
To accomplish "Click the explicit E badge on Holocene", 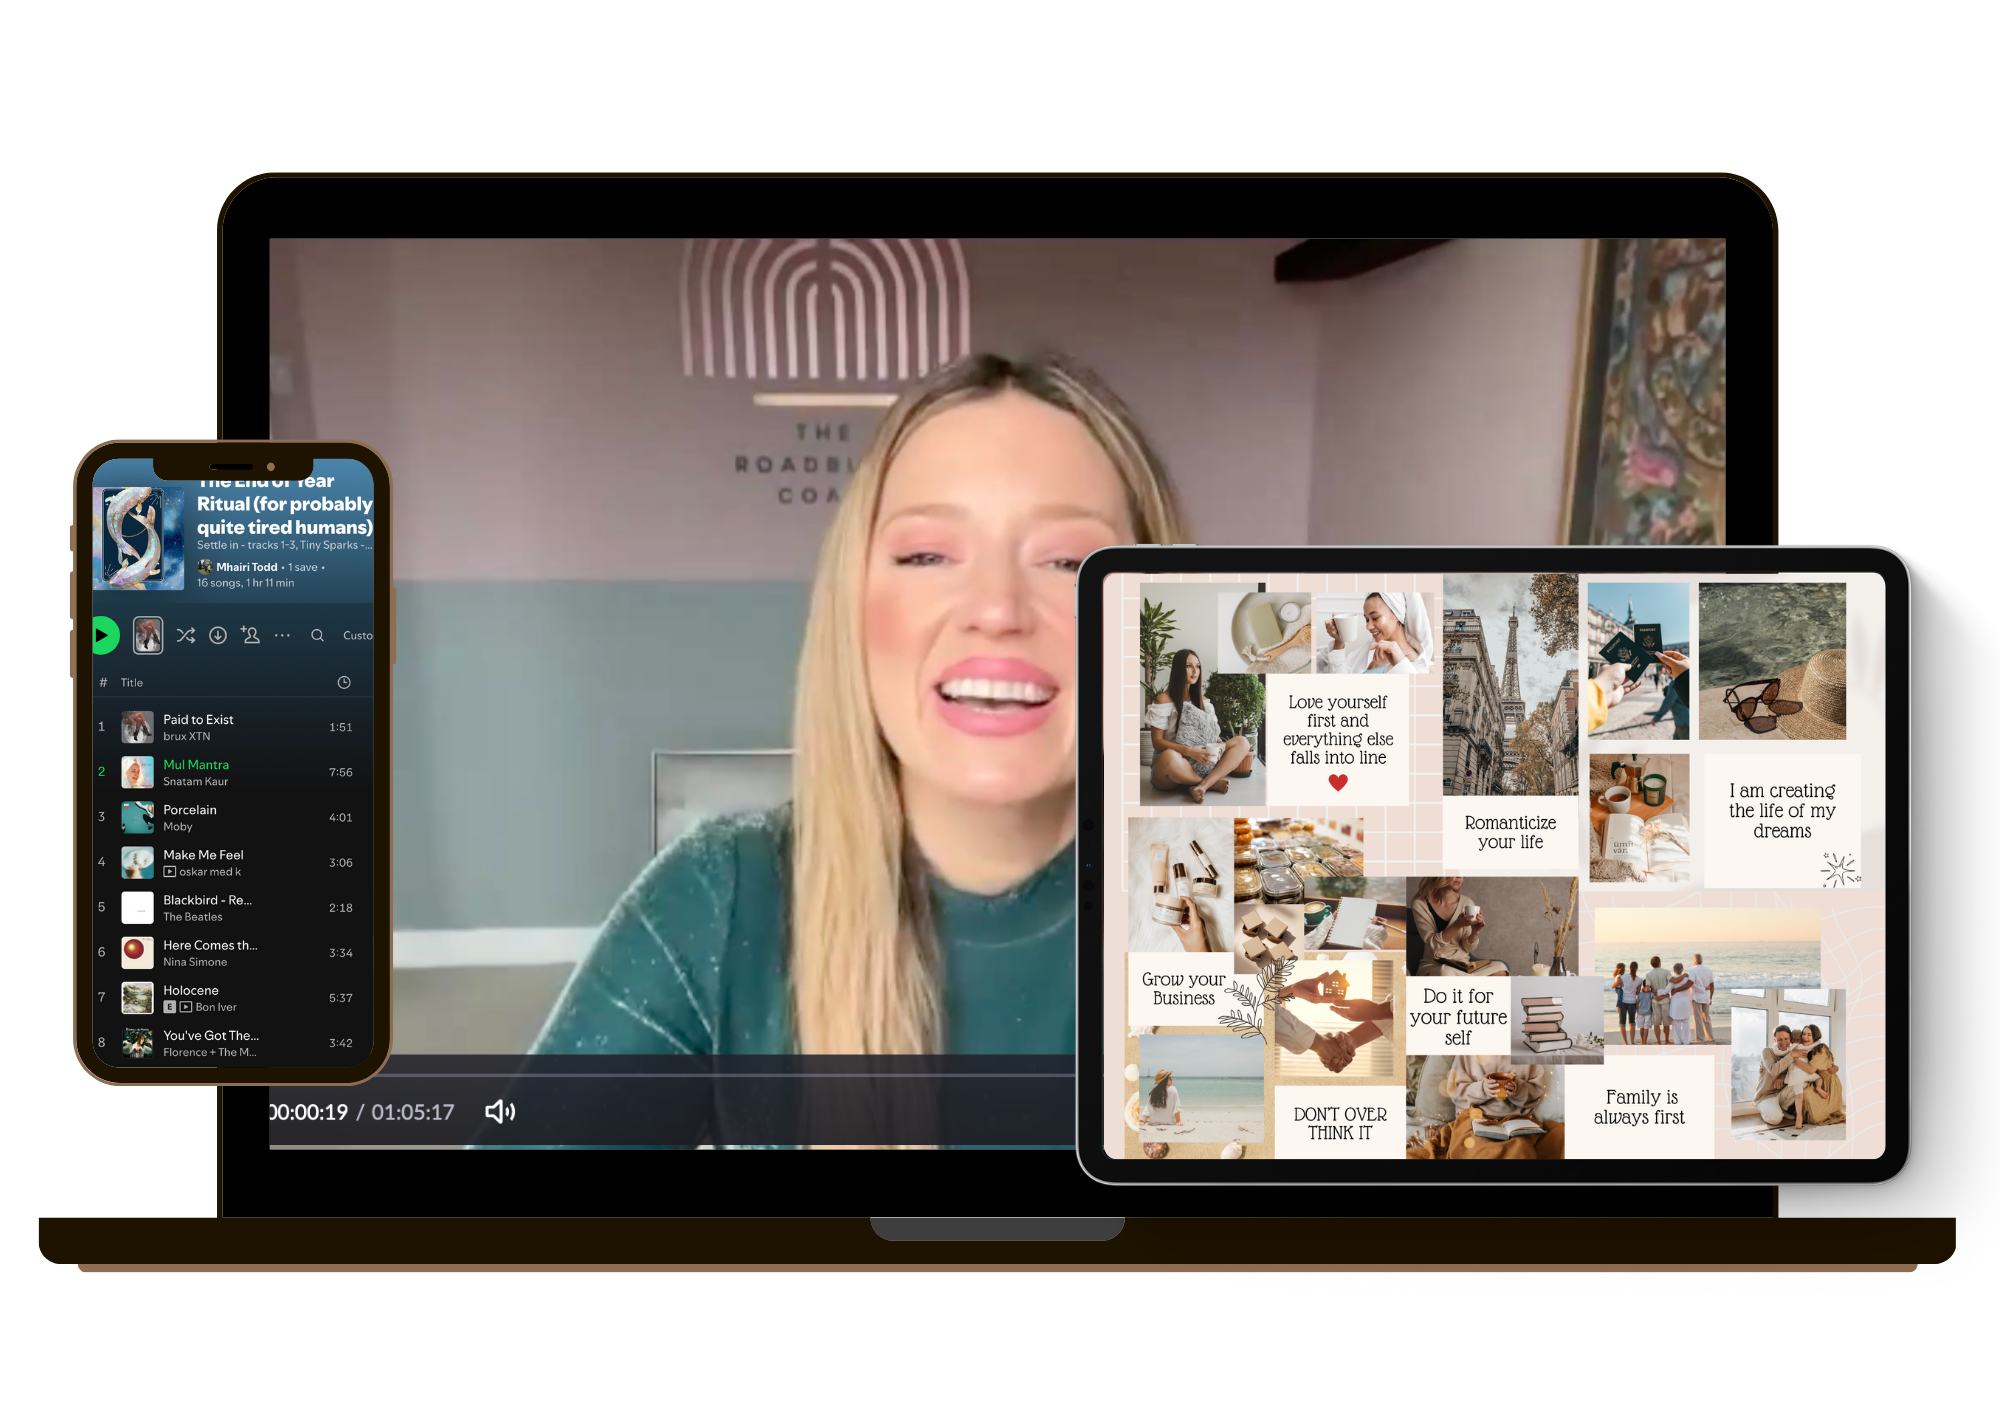I will coord(170,1007).
